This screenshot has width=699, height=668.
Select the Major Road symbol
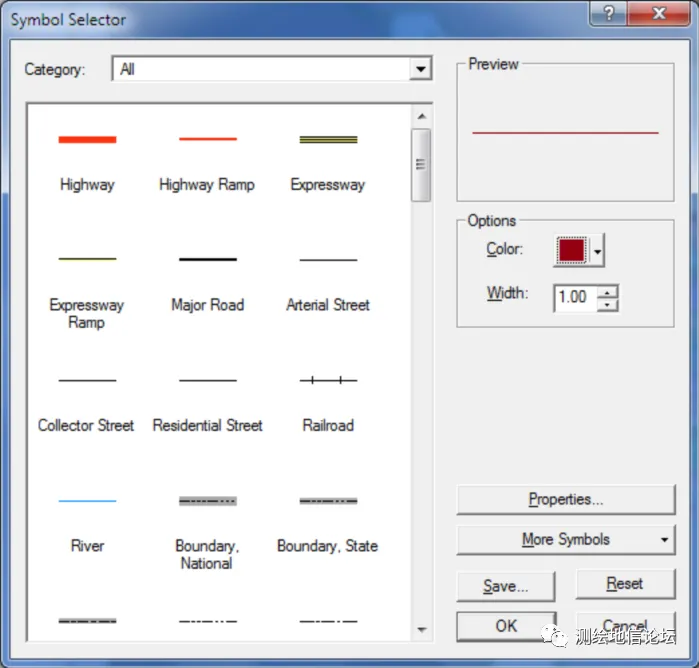[208, 259]
